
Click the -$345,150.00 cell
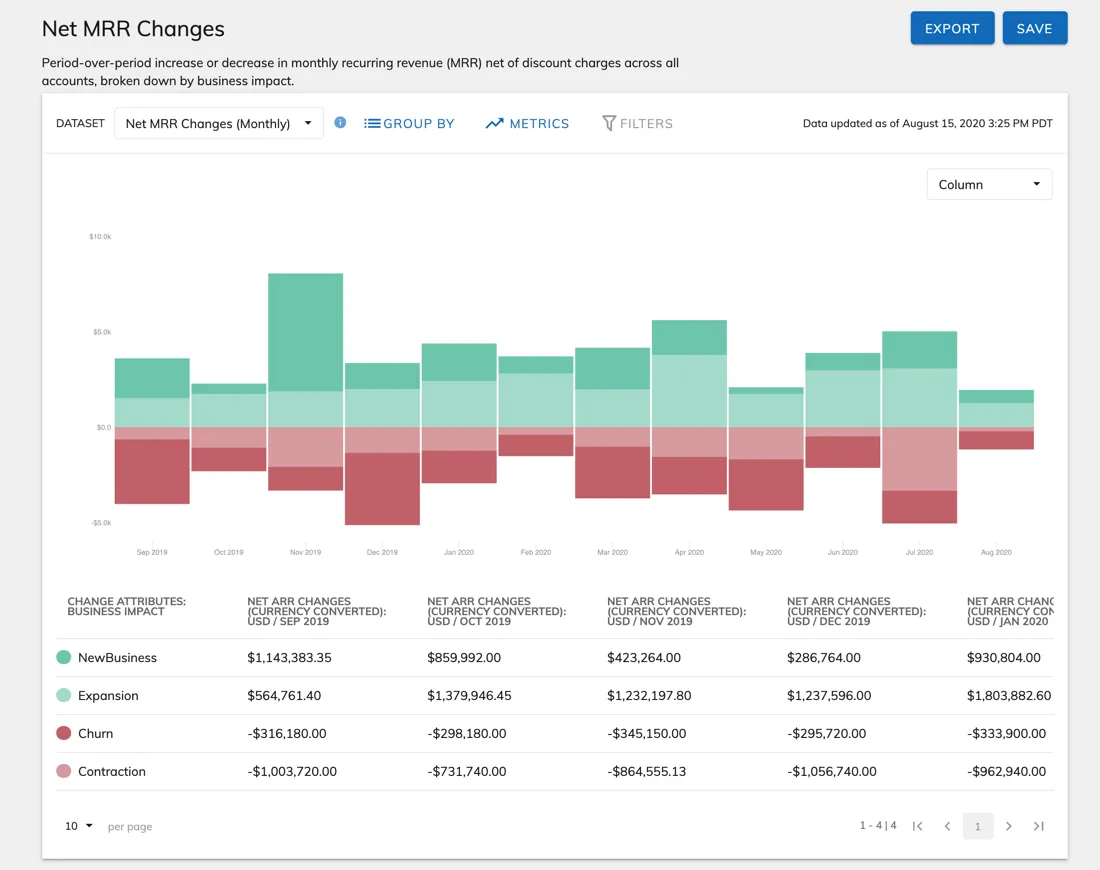pyautogui.click(x=646, y=733)
